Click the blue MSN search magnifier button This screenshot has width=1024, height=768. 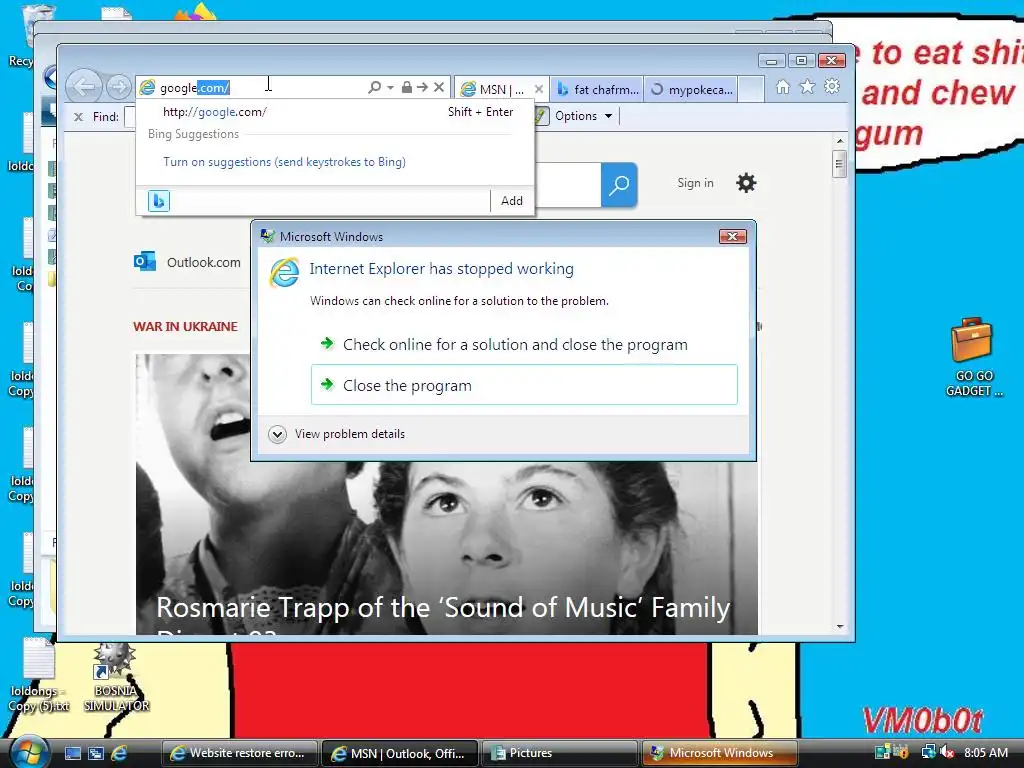[618, 185]
